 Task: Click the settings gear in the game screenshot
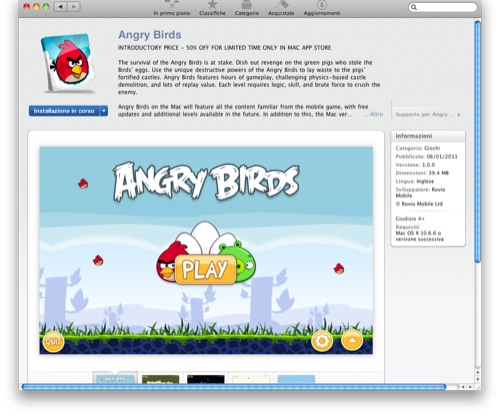(x=322, y=341)
